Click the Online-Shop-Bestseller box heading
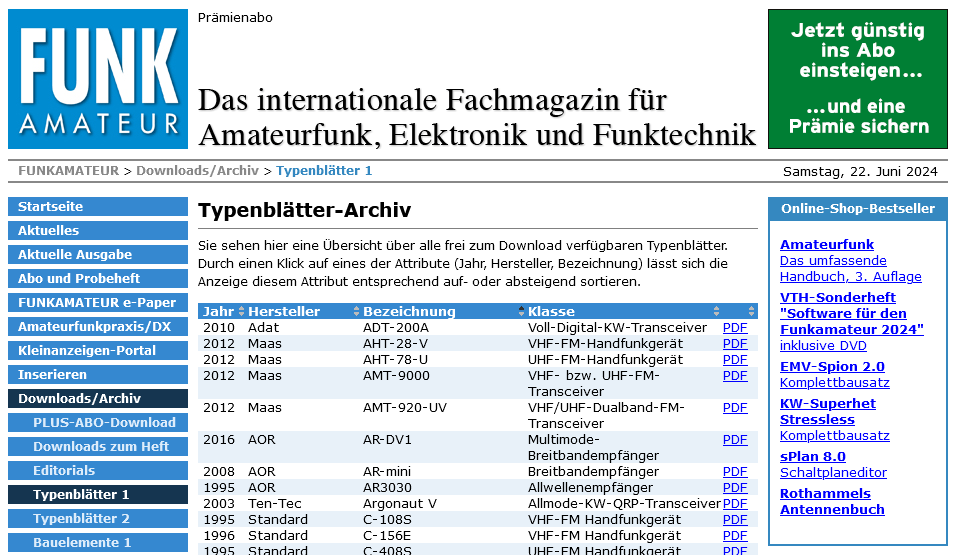The height and width of the screenshot is (555, 957). (x=858, y=209)
